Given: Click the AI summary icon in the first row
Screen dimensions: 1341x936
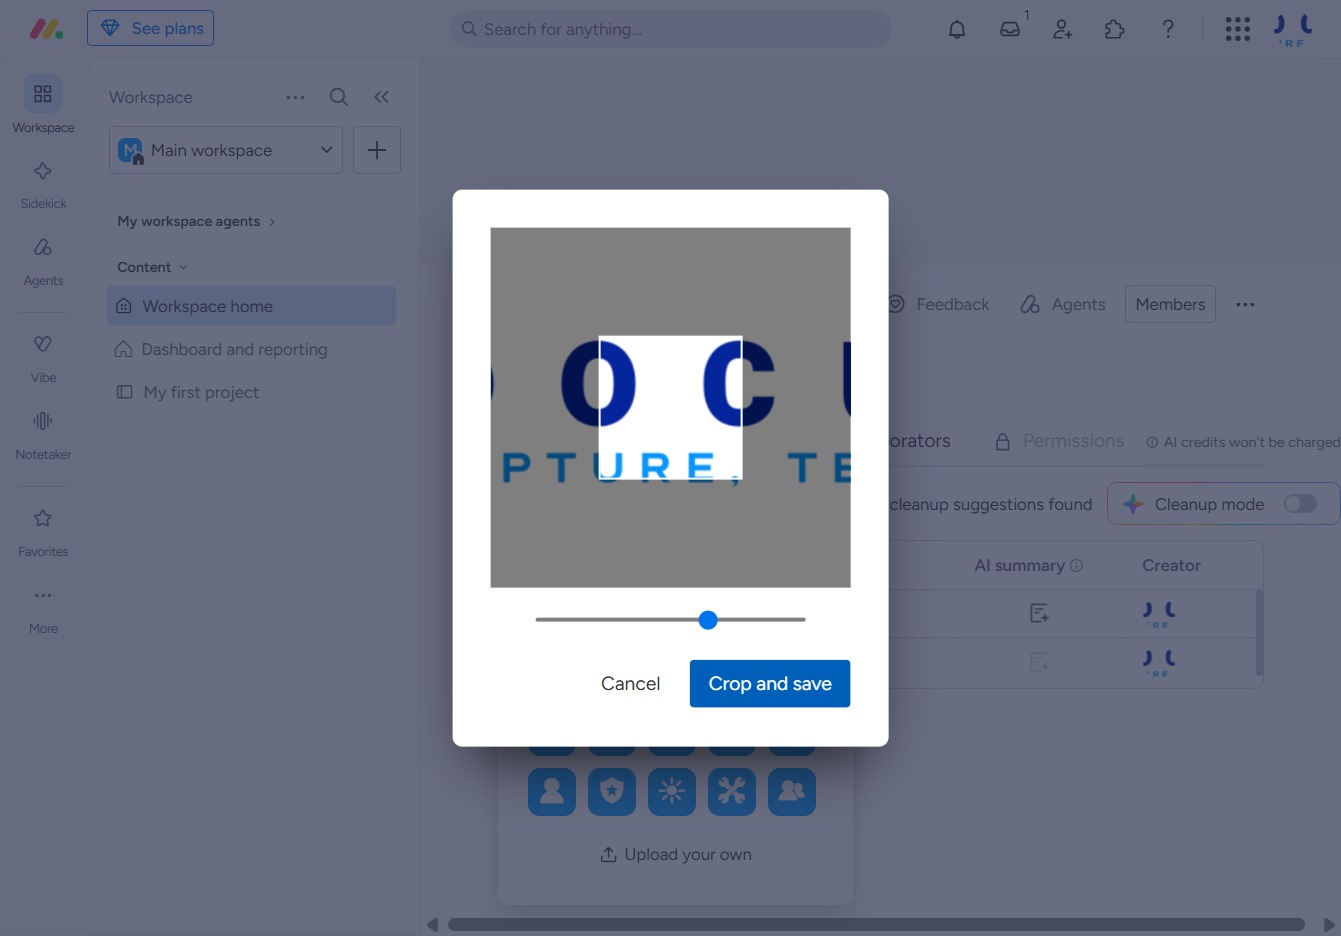Looking at the screenshot, I should (1040, 613).
